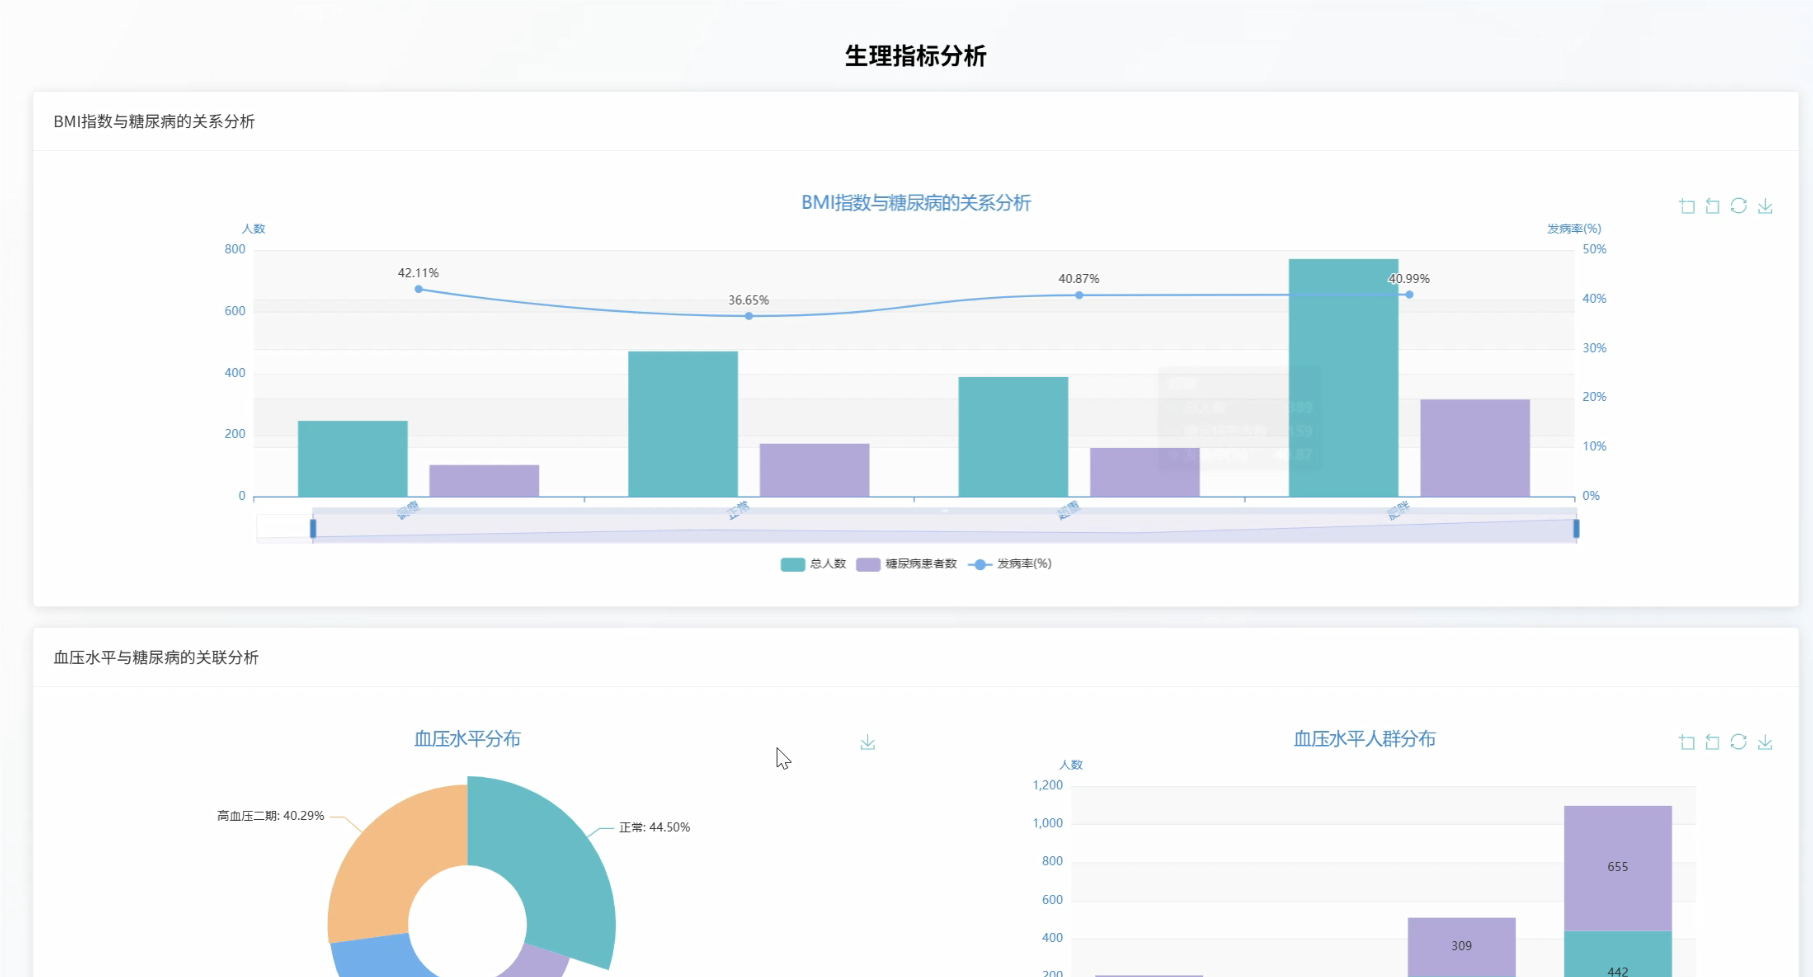Click the 36.65% data point on line
Screen dimensions: 1813x977
pyautogui.click(x=749, y=316)
